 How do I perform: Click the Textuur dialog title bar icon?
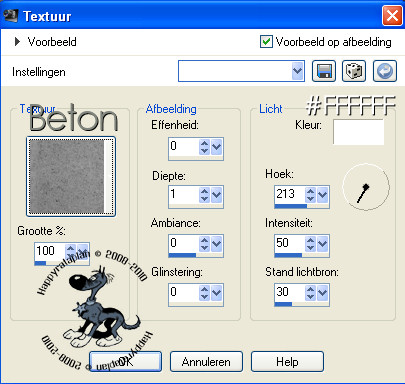tap(11, 15)
